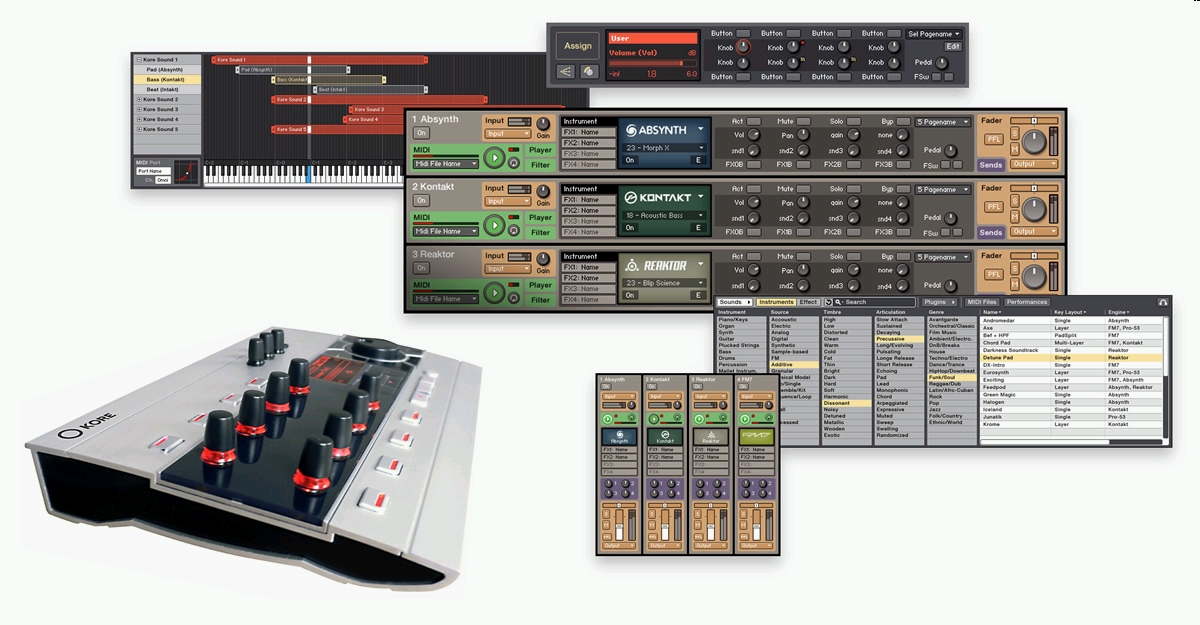Expand the Kore Sound 5 track

click(139, 129)
